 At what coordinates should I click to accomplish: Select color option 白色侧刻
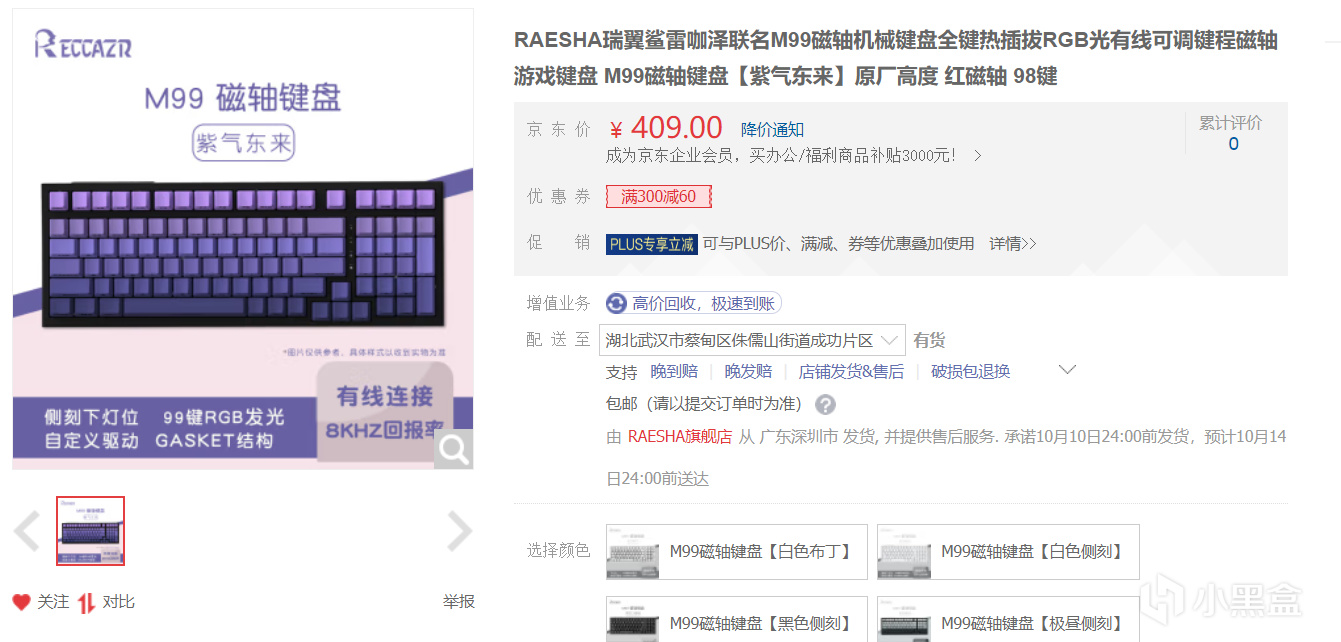pyautogui.click(x=1008, y=552)
